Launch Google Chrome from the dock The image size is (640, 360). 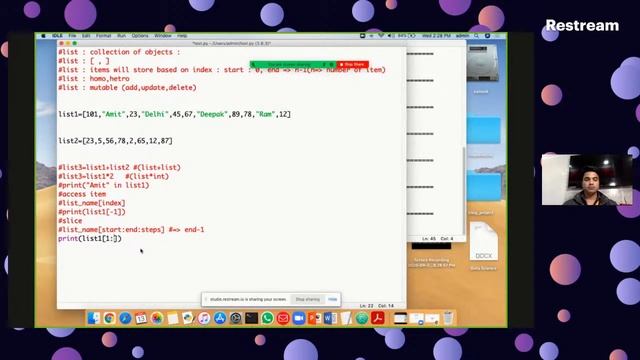tap(109, 318)
